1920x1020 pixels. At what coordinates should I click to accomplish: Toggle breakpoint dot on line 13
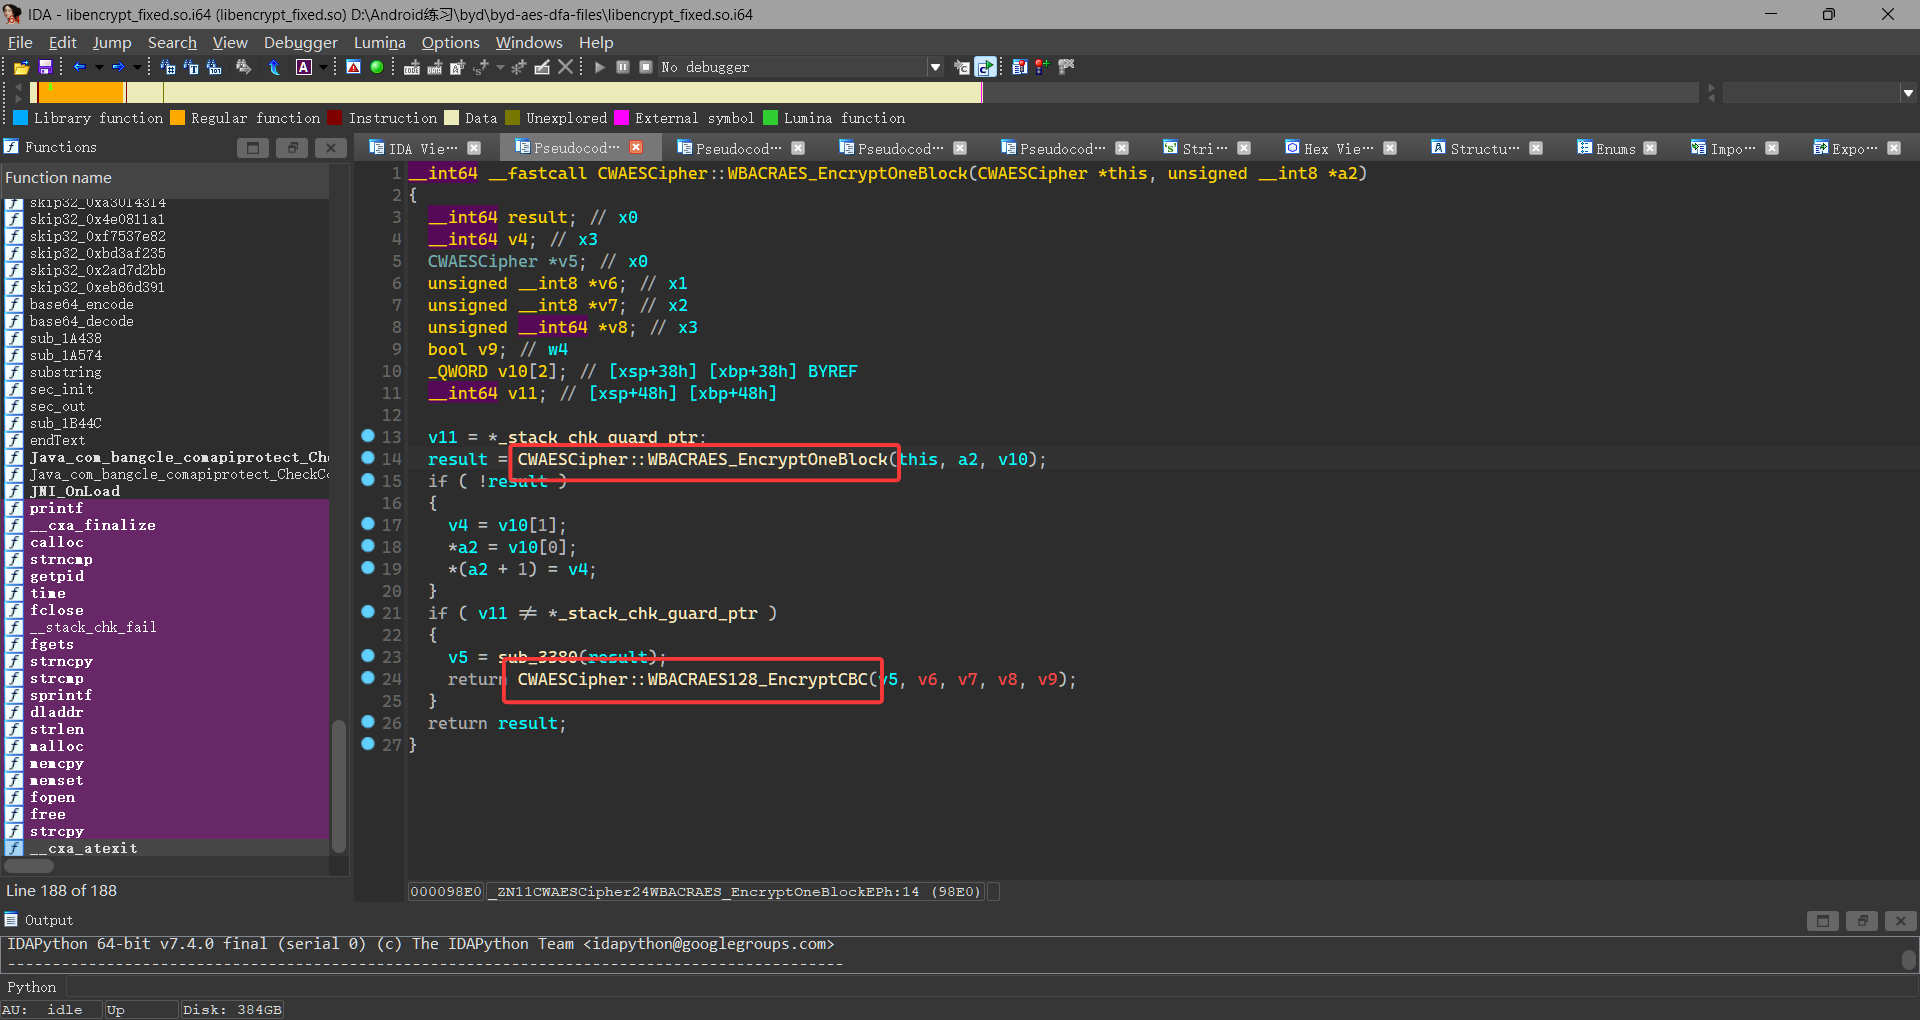tap(368, 436)
